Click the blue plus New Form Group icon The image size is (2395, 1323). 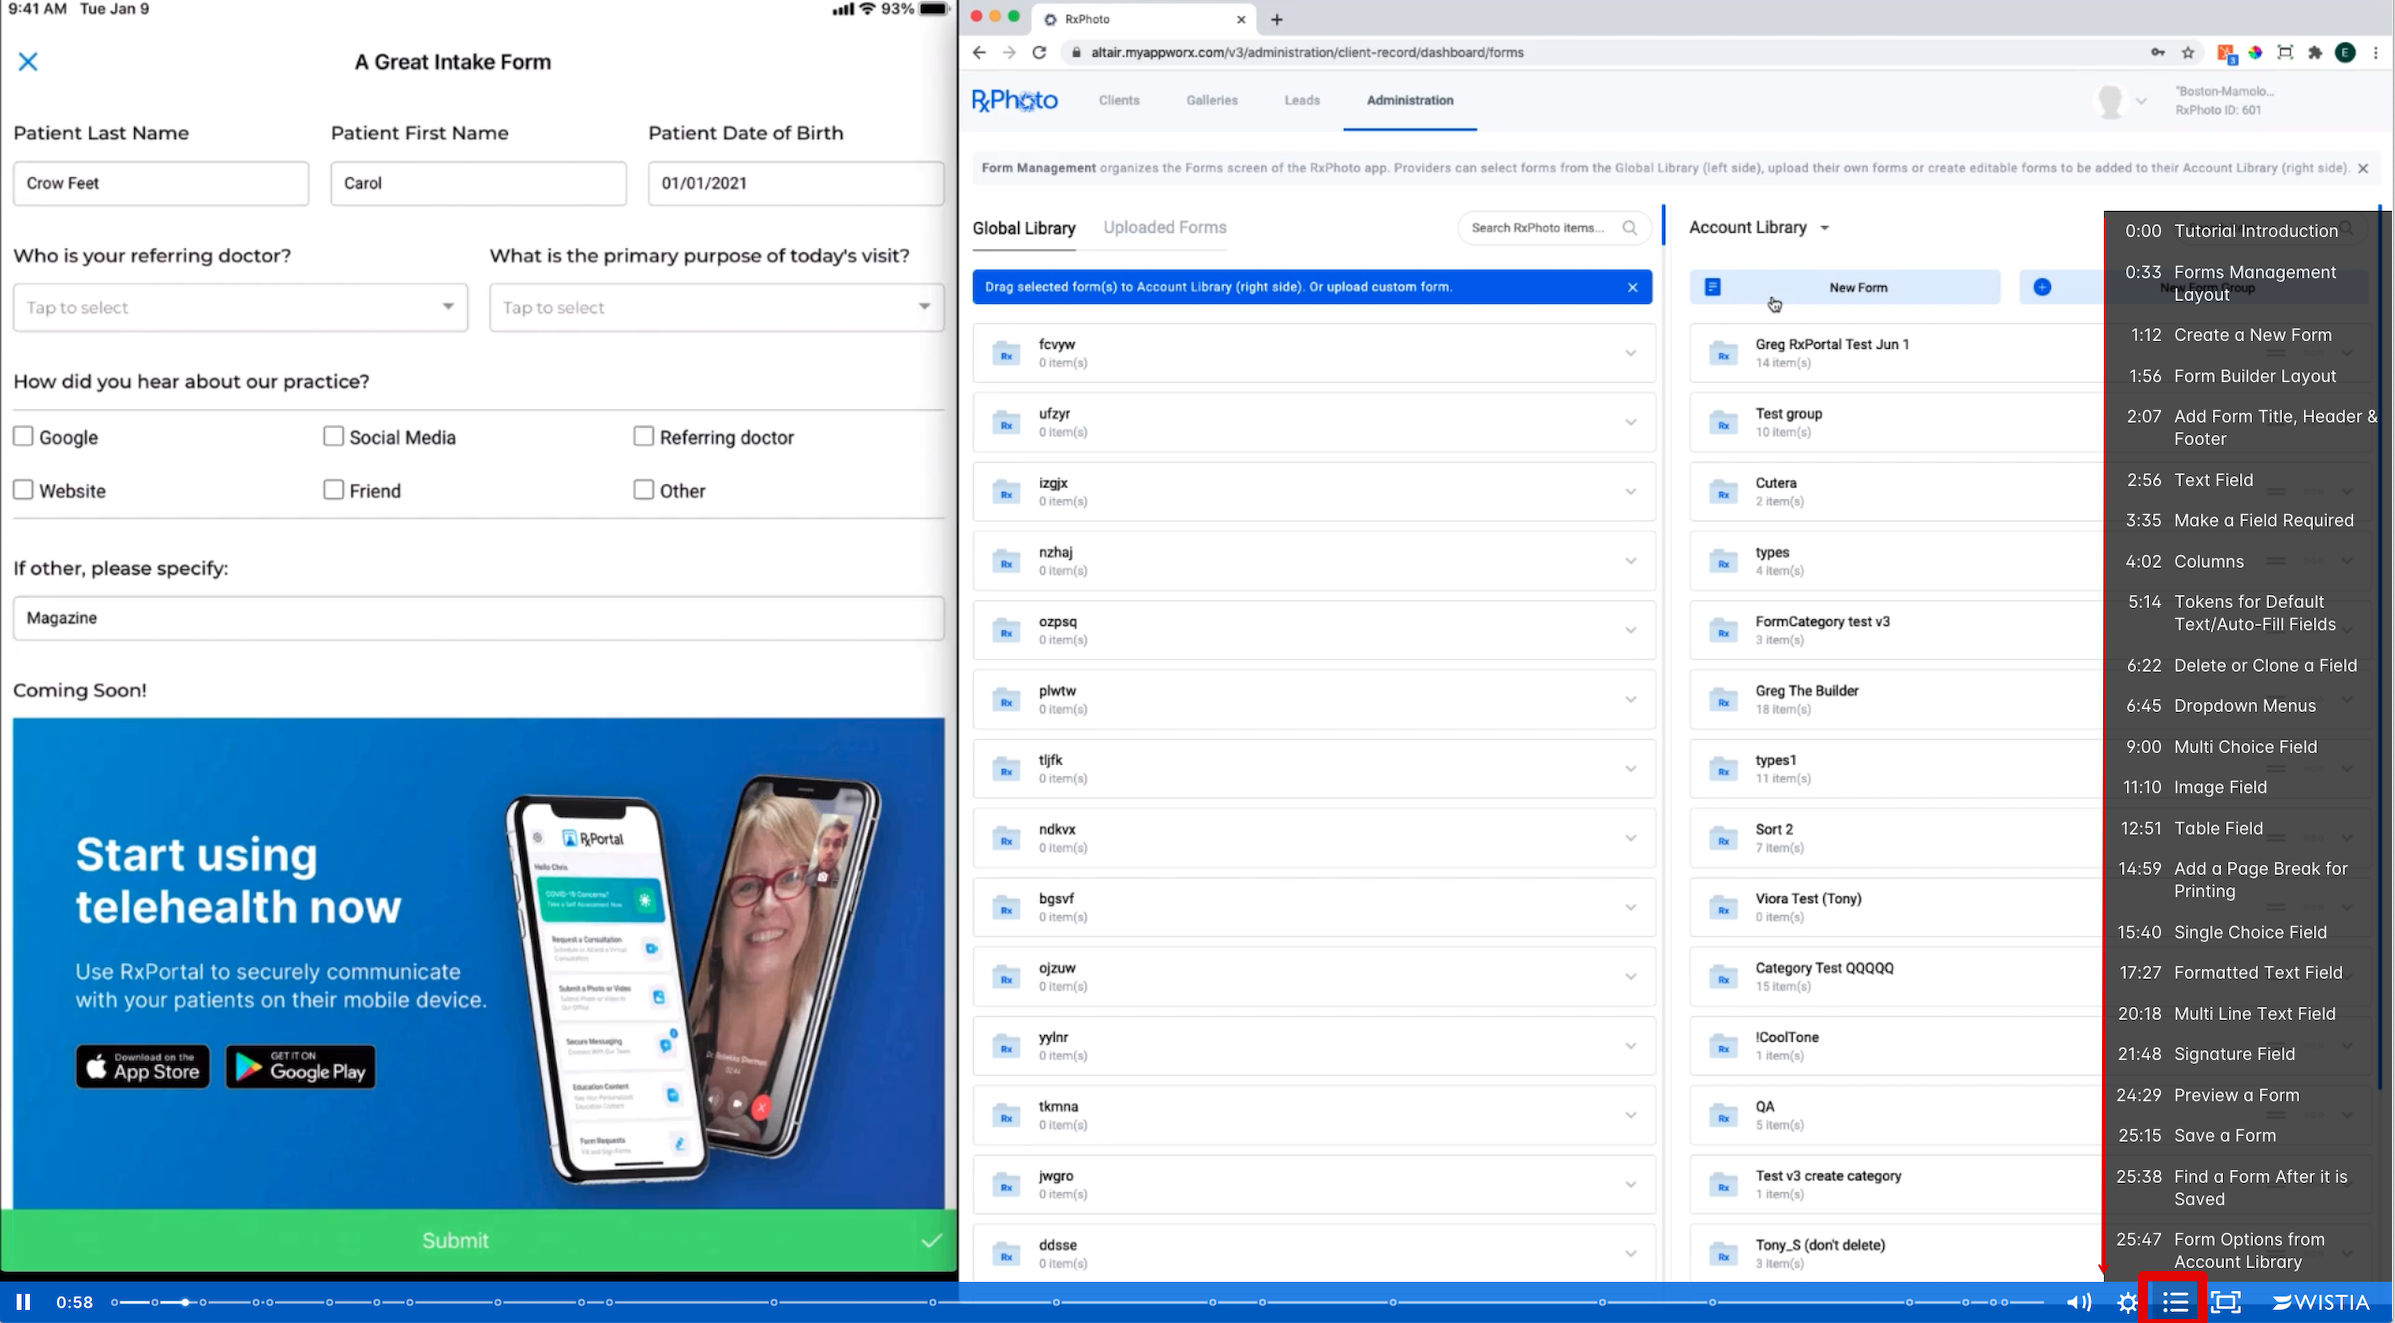[x=2042, y=287]
